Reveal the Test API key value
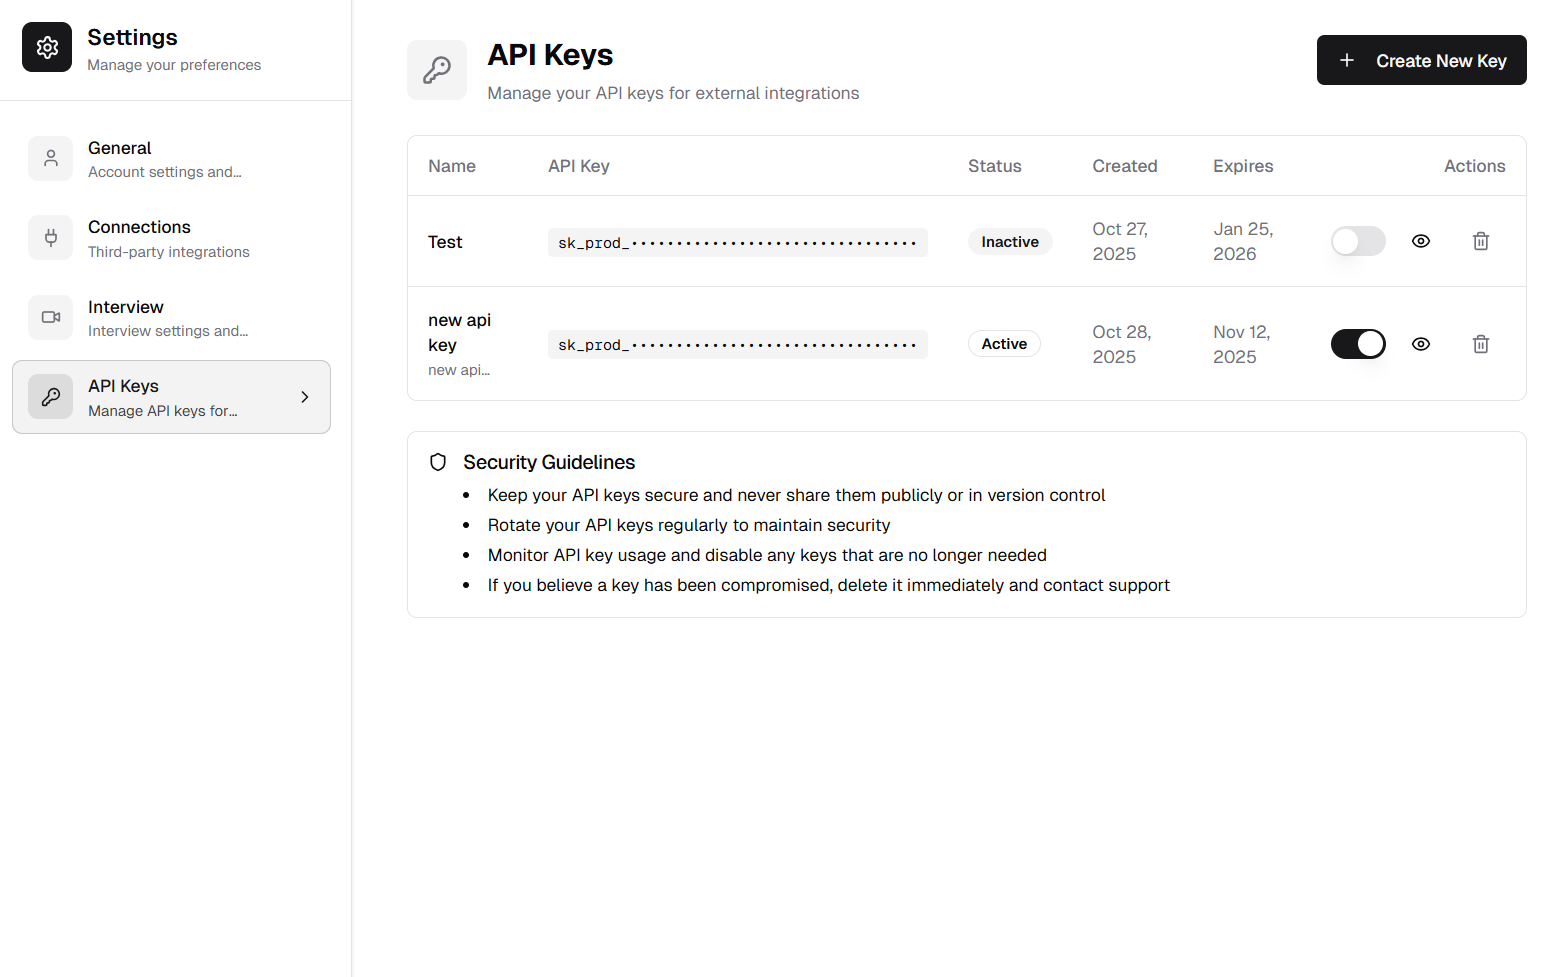This screenshot has height=977, width=1558. point(1421,241)
